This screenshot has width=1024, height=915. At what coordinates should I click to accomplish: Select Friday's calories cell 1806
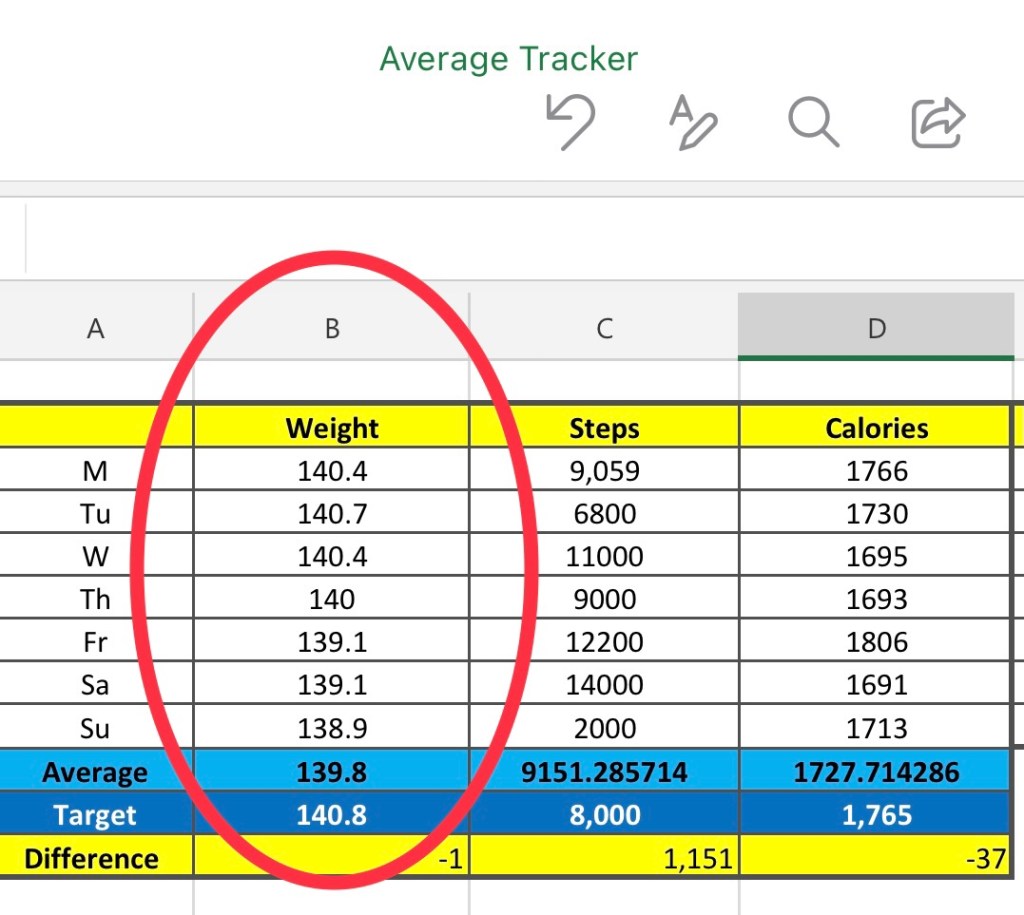click(x=876, y=642)
